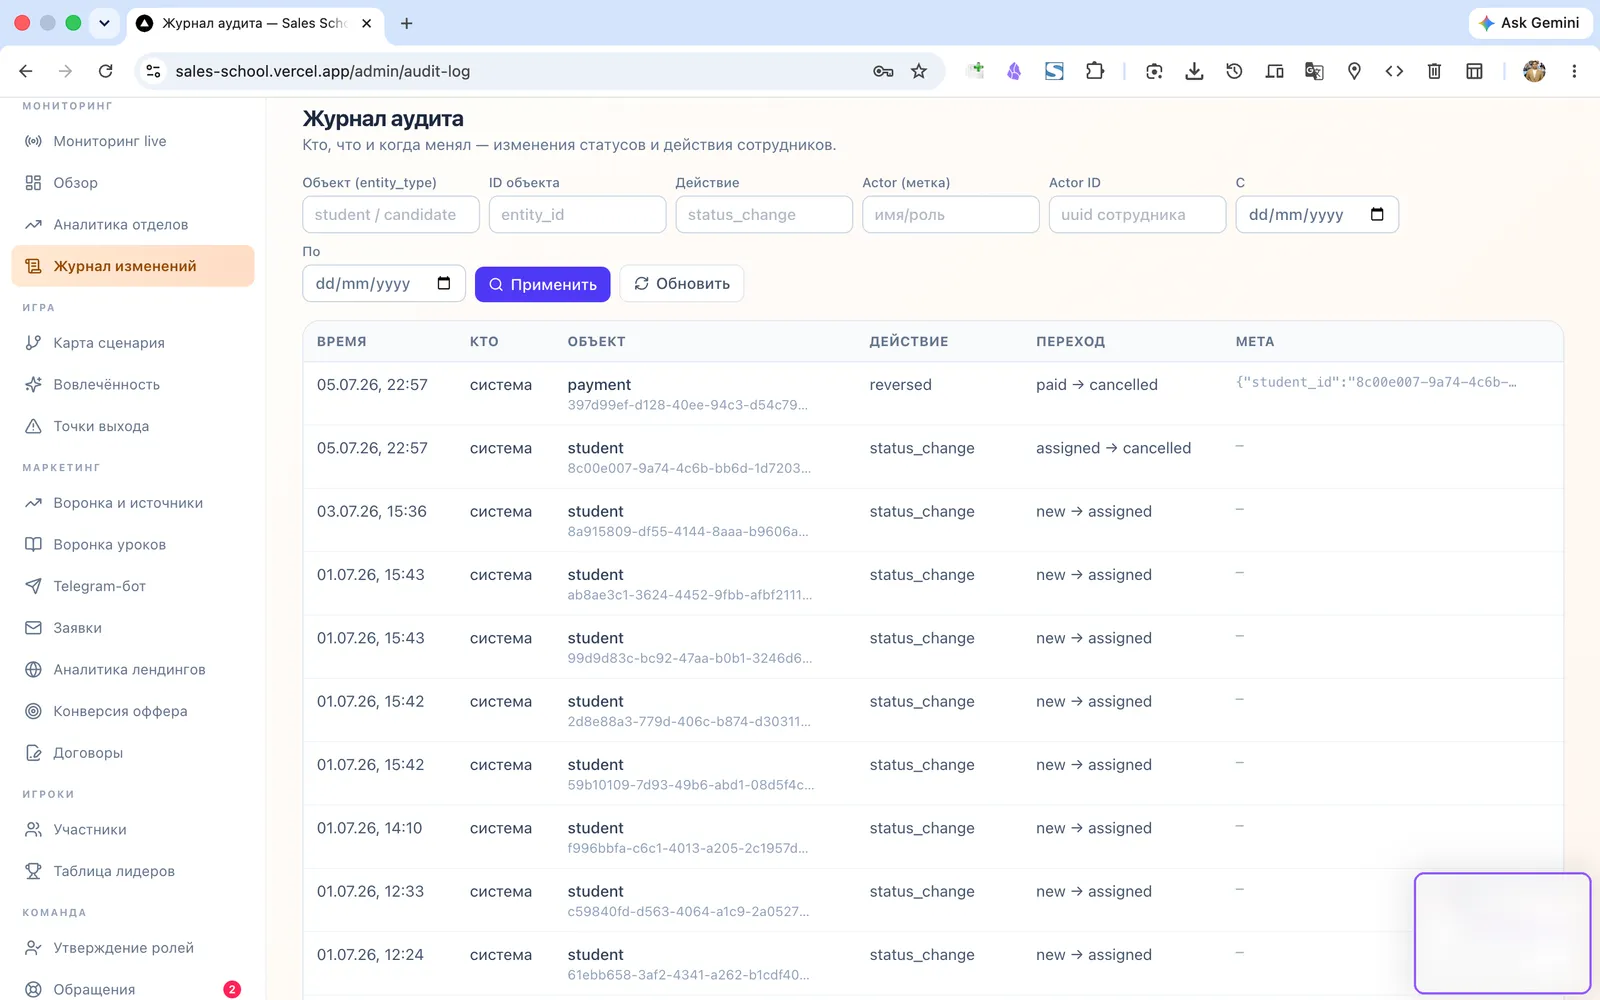Viewport: 1600px width, 1000px height.
Task: Focus the Actor метка field
Action: 951,215
